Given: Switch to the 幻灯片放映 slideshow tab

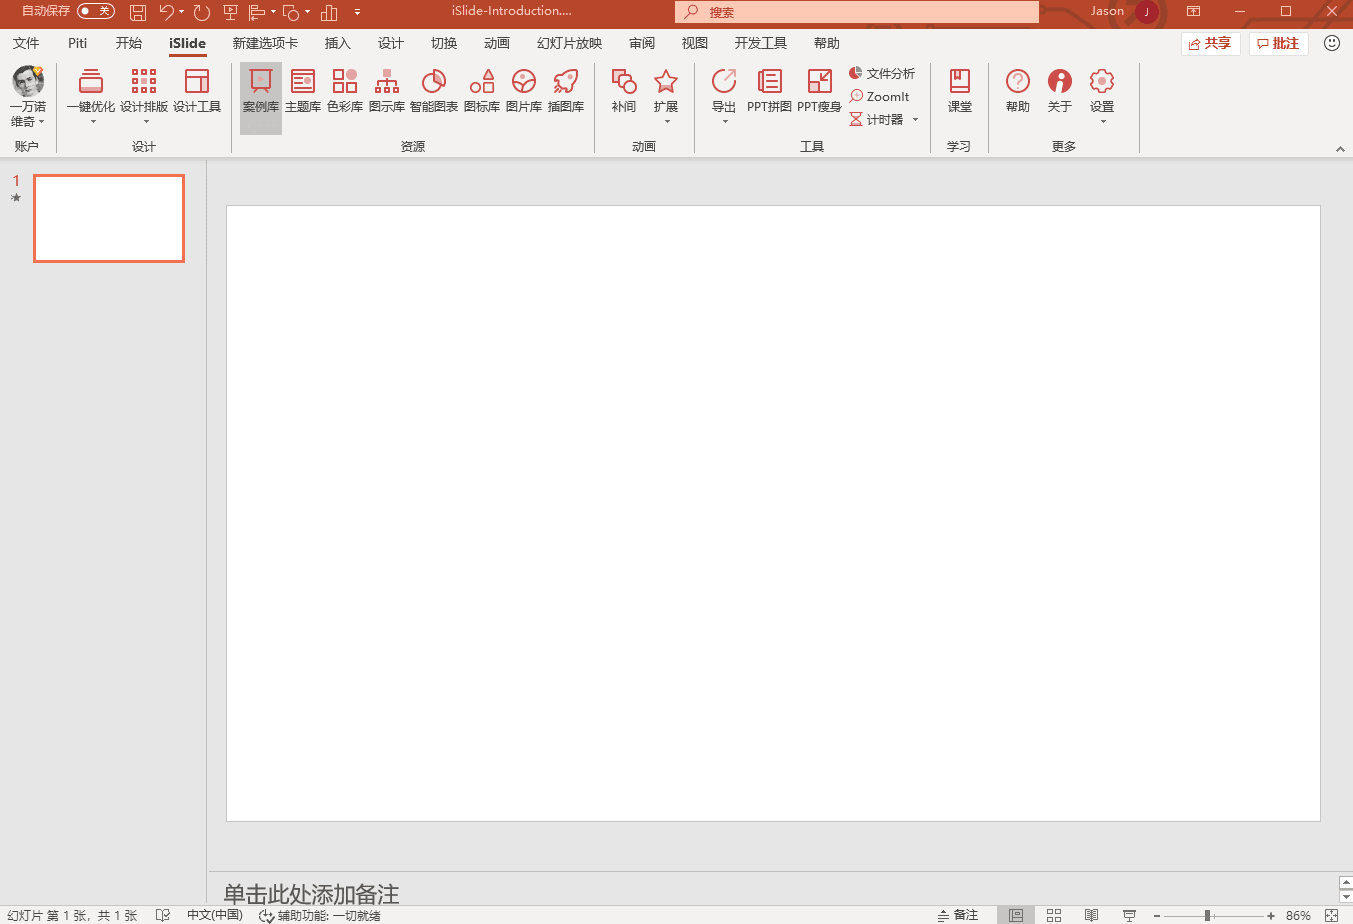Looking at the screenshot, I should [570, 43].
